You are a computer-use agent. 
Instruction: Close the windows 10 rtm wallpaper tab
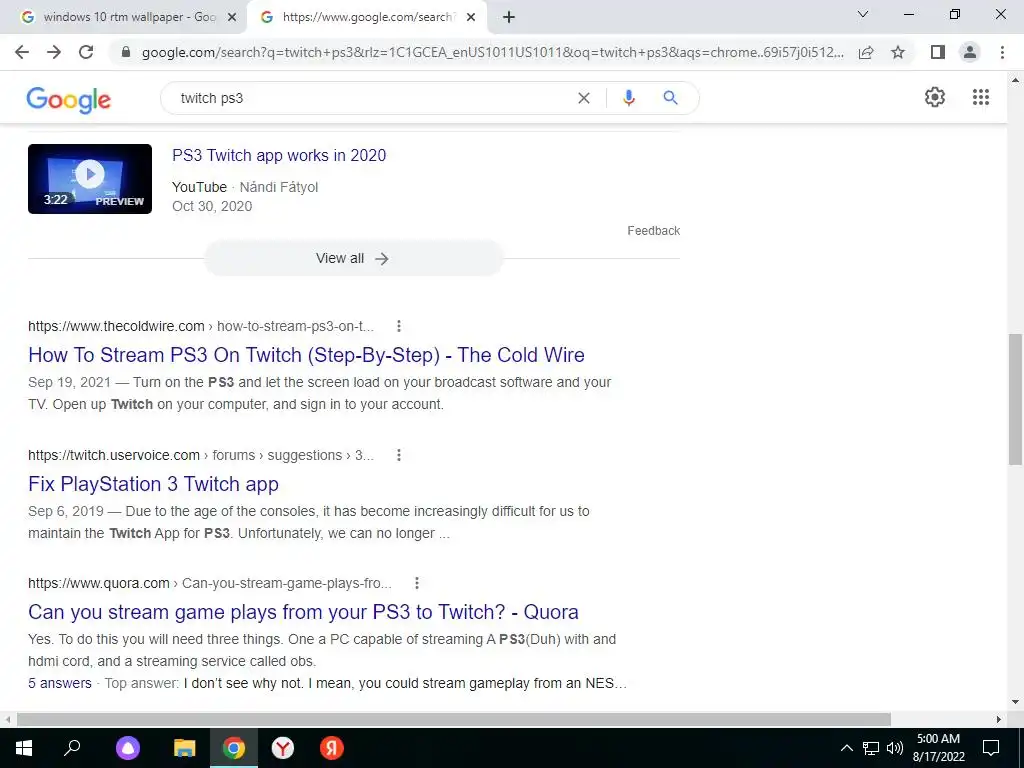[x=231, y=18]
